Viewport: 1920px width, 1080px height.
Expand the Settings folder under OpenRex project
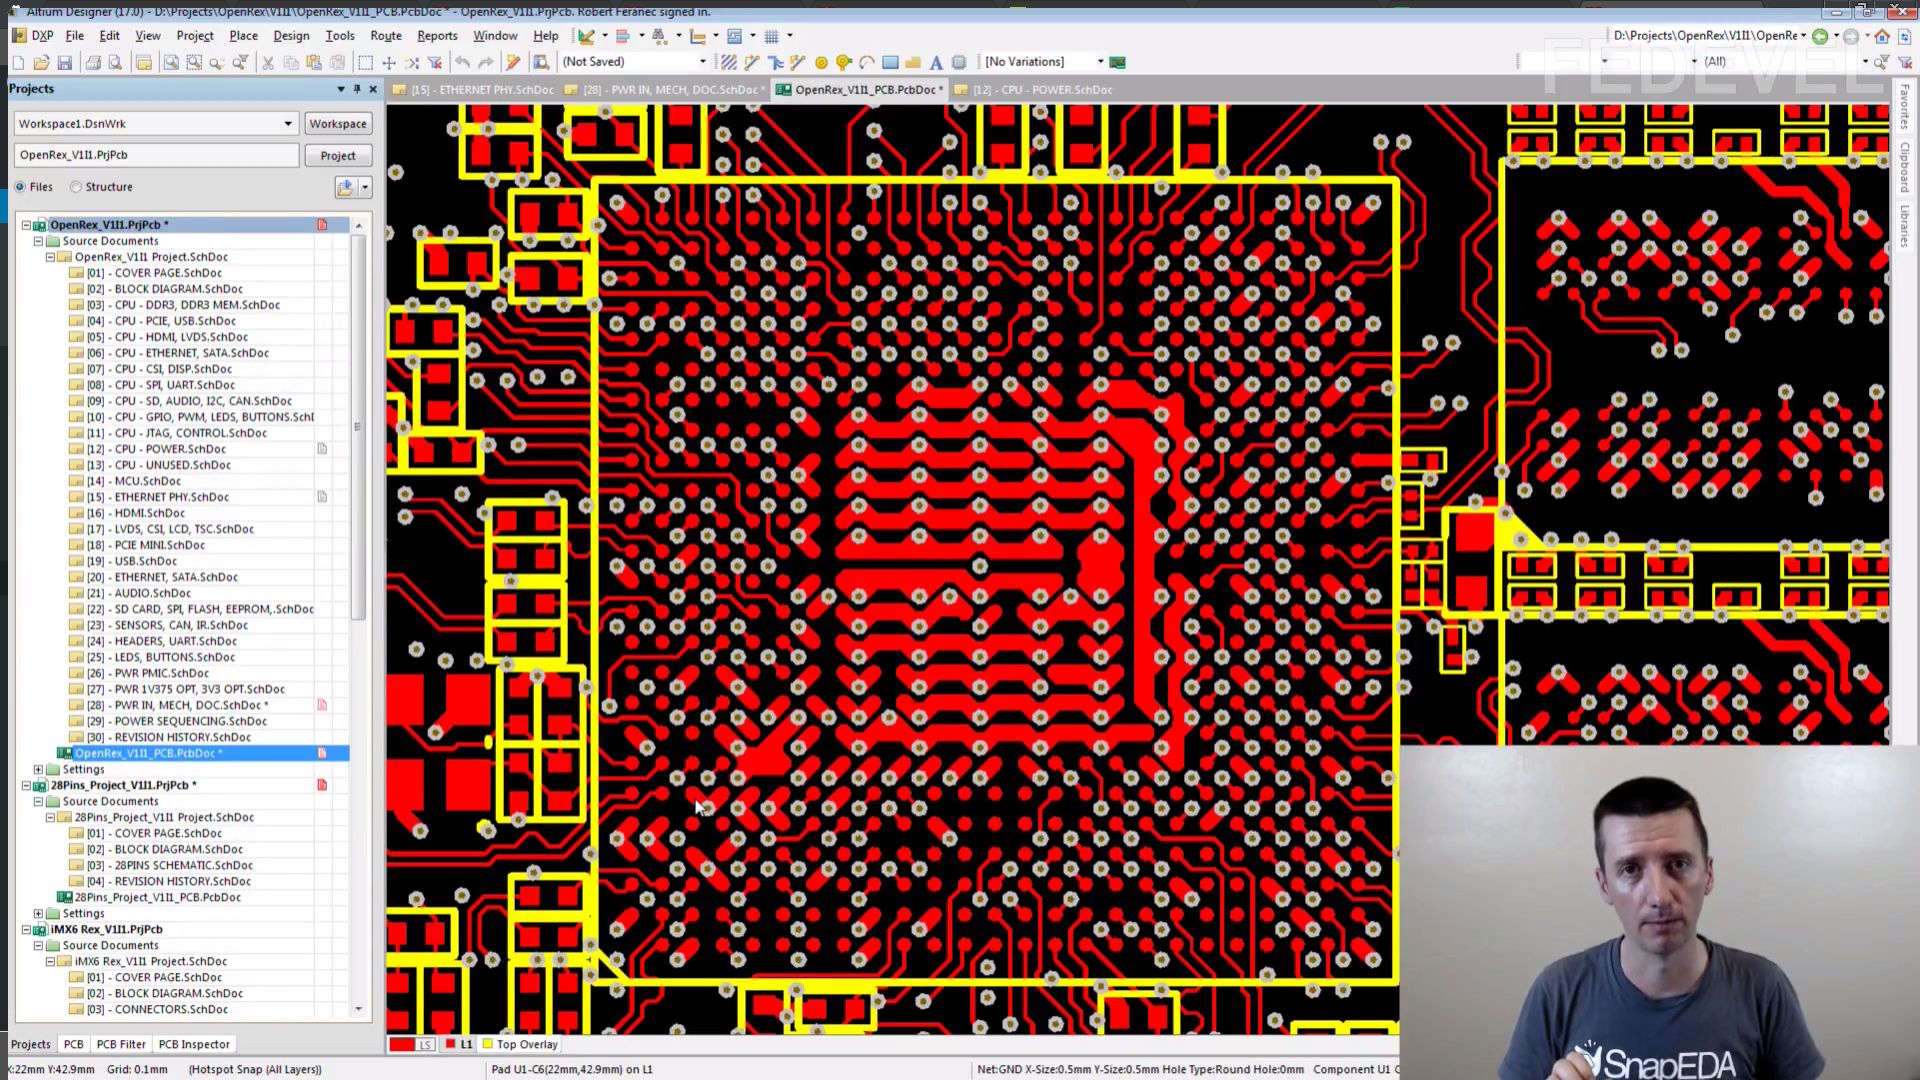click(39, 770)
